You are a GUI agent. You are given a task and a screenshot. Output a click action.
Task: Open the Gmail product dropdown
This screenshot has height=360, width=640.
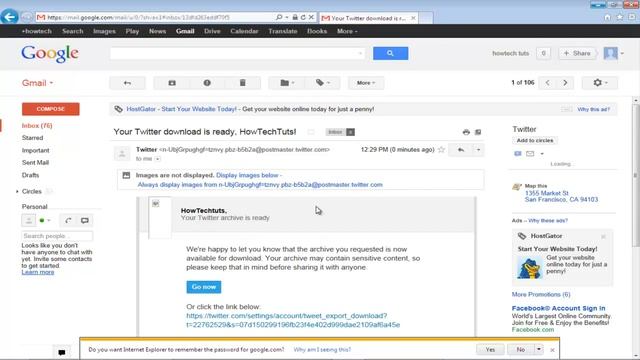click(38, 83)
